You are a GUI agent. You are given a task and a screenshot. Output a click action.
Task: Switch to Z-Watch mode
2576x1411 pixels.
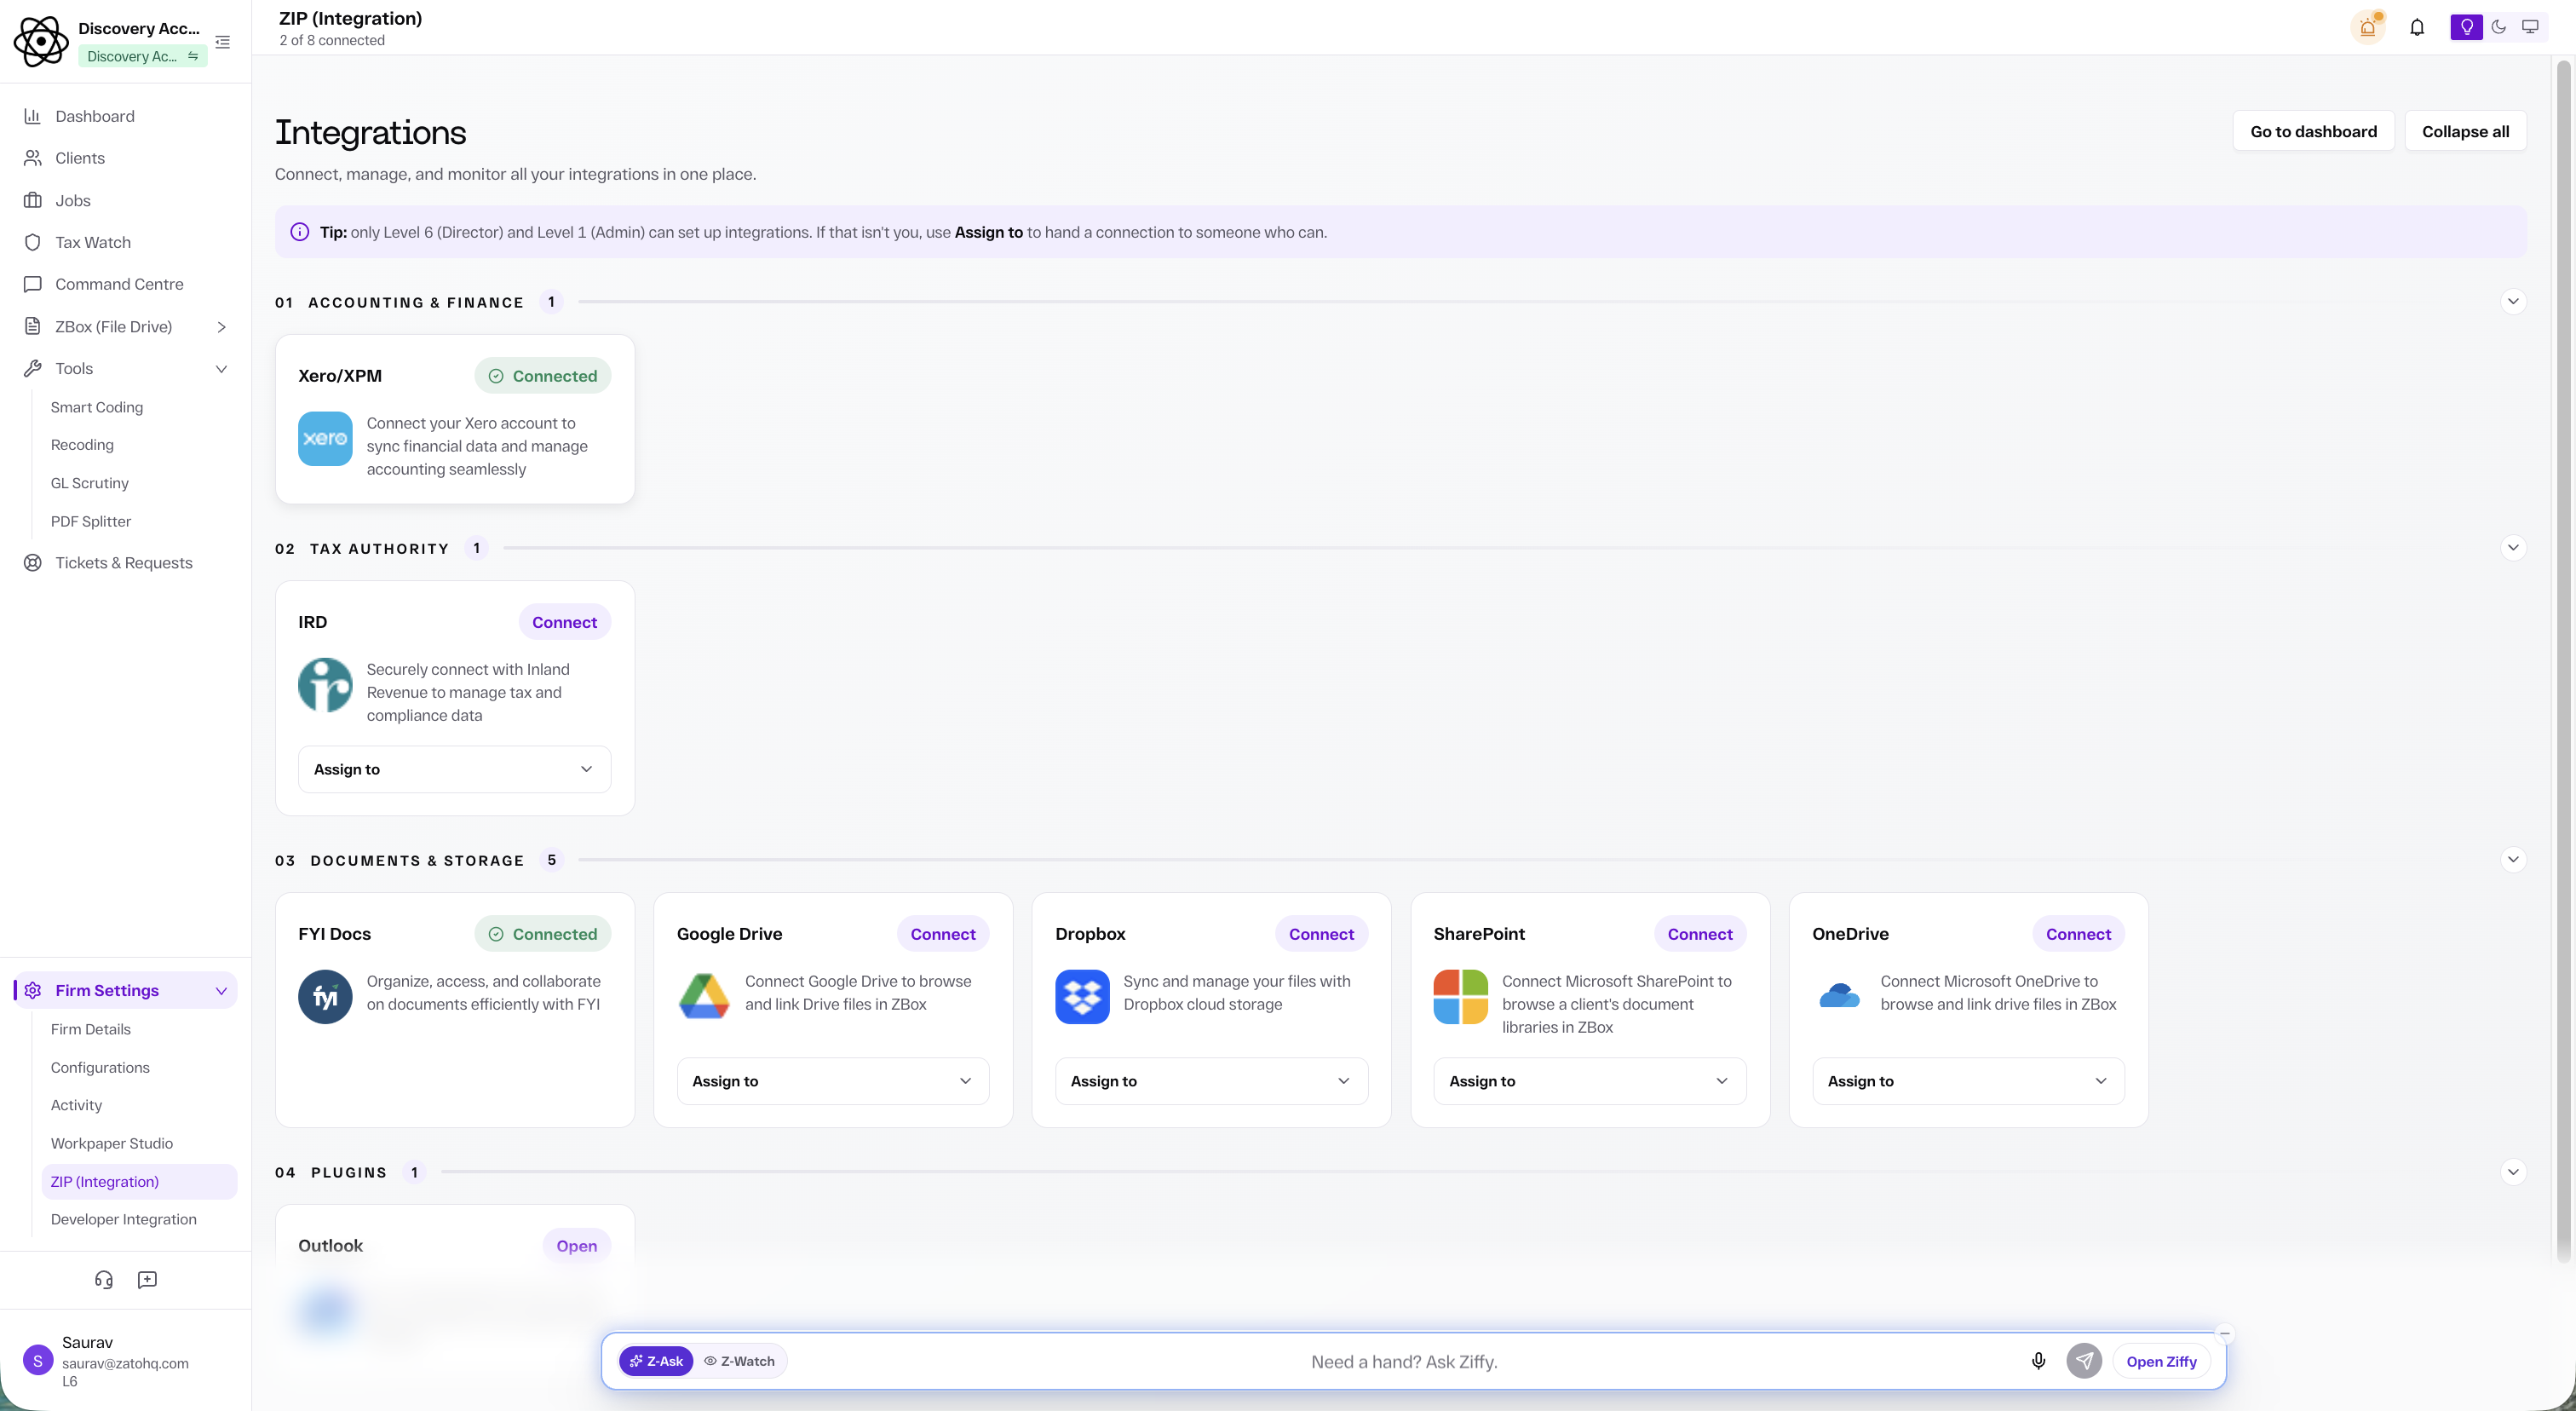tap(739, 1361)
